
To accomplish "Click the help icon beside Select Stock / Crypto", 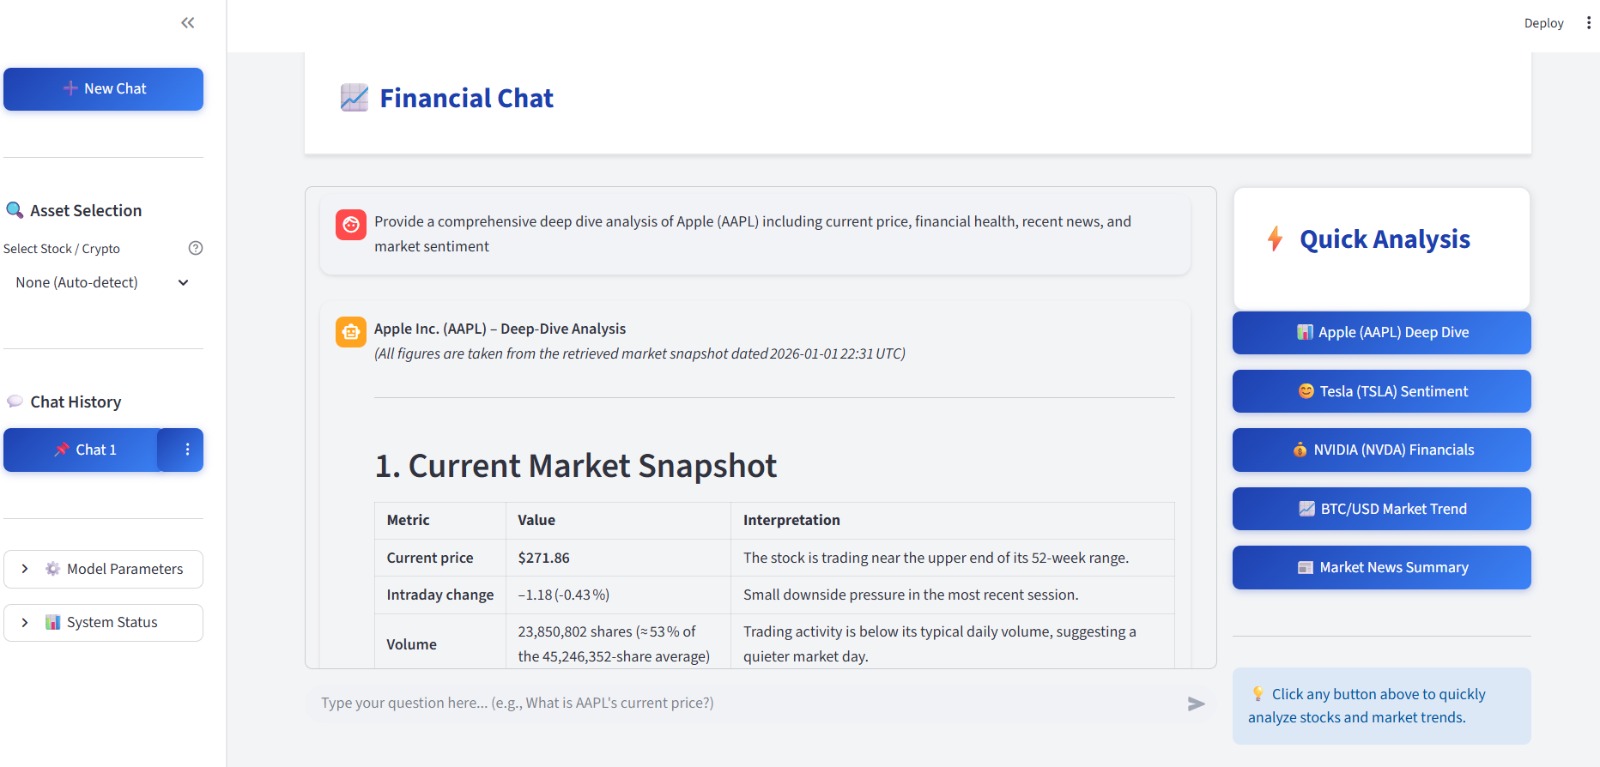I will (196, 248).
